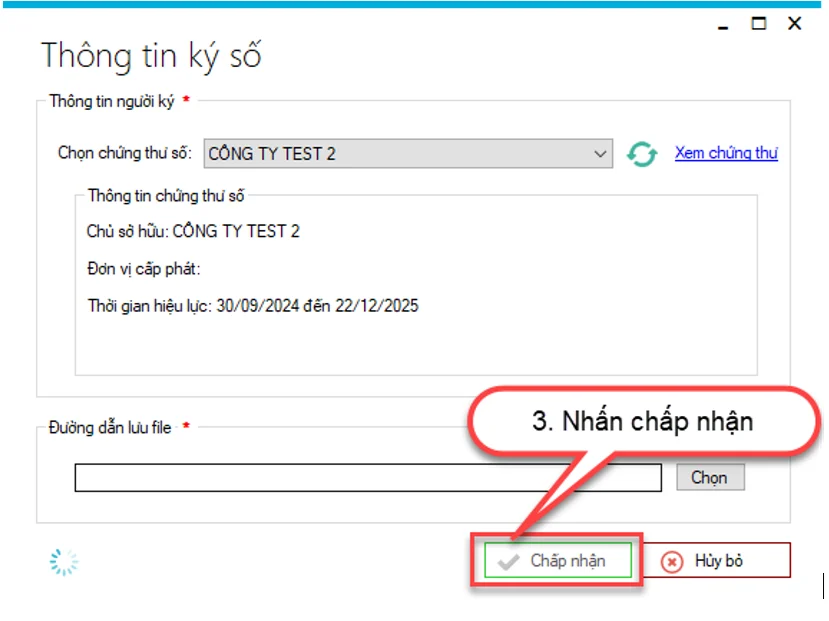
Task: Select the Chủ sở hữu: CÔNG TY TEST 2 text
Action: tap(193, 231)
